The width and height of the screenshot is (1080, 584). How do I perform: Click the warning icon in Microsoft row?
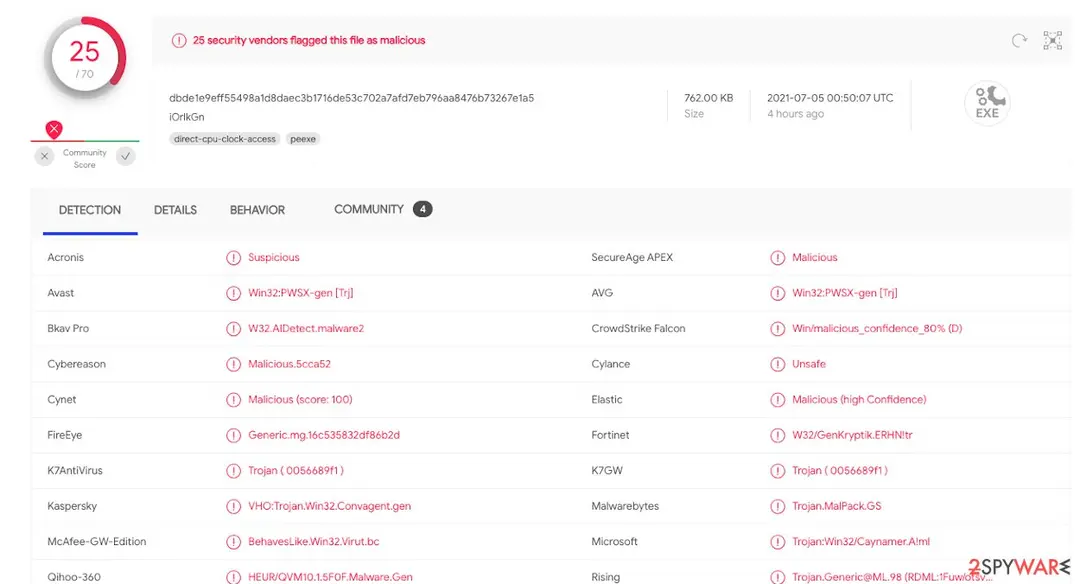(778, 542)
